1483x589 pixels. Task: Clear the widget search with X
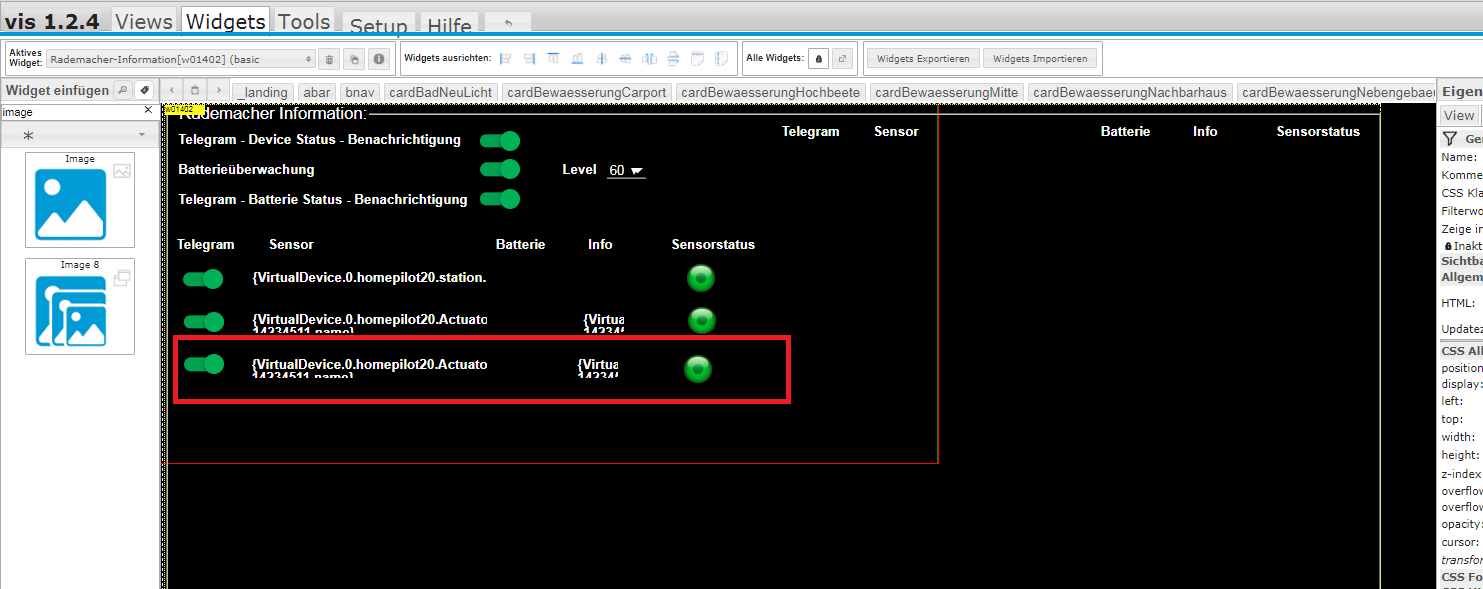click(x=148, y=111)
